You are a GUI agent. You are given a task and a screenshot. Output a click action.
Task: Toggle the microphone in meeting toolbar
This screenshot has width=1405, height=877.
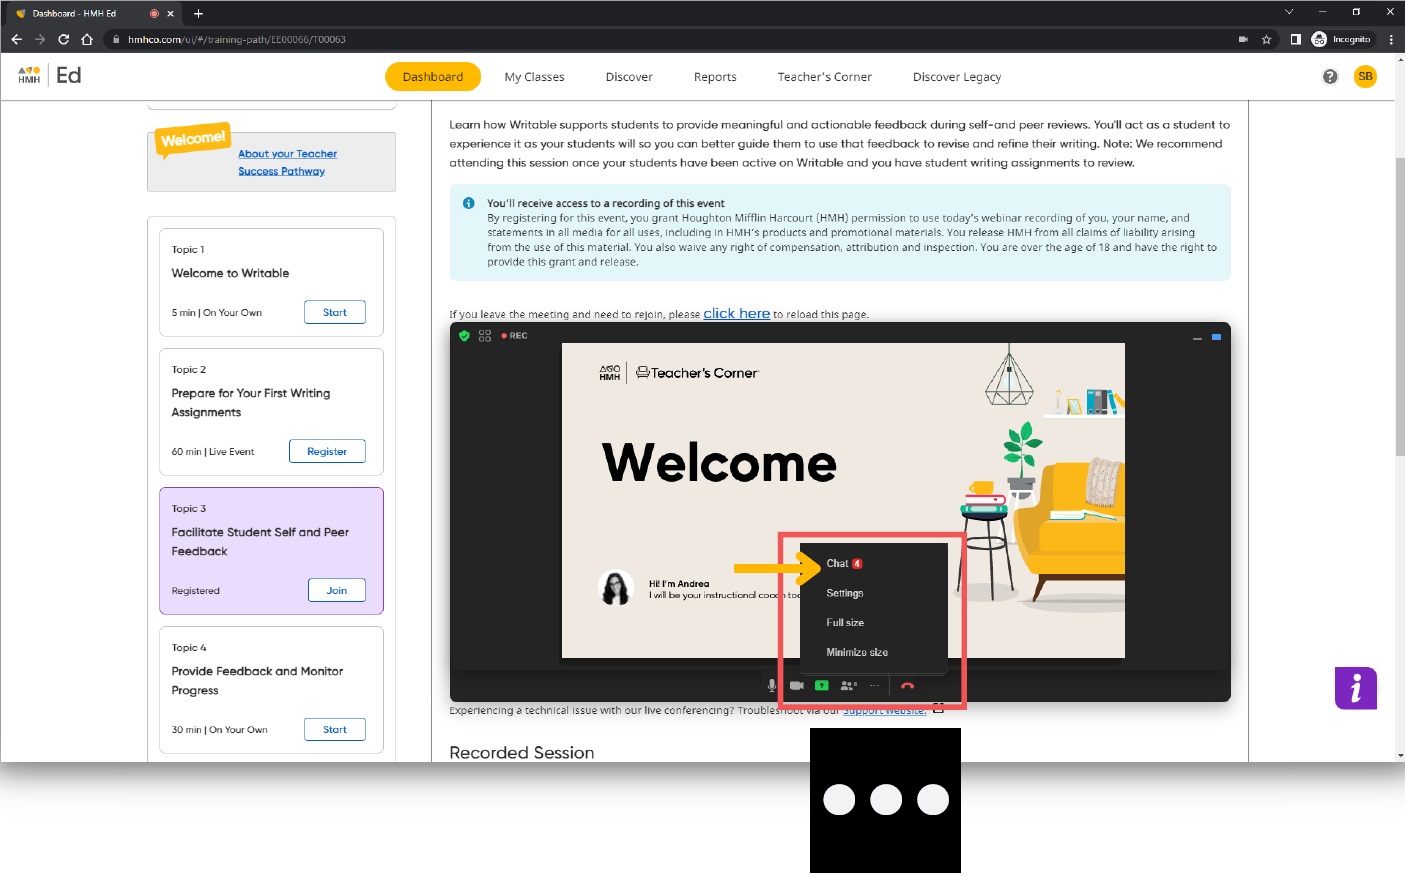coord(771,686)
